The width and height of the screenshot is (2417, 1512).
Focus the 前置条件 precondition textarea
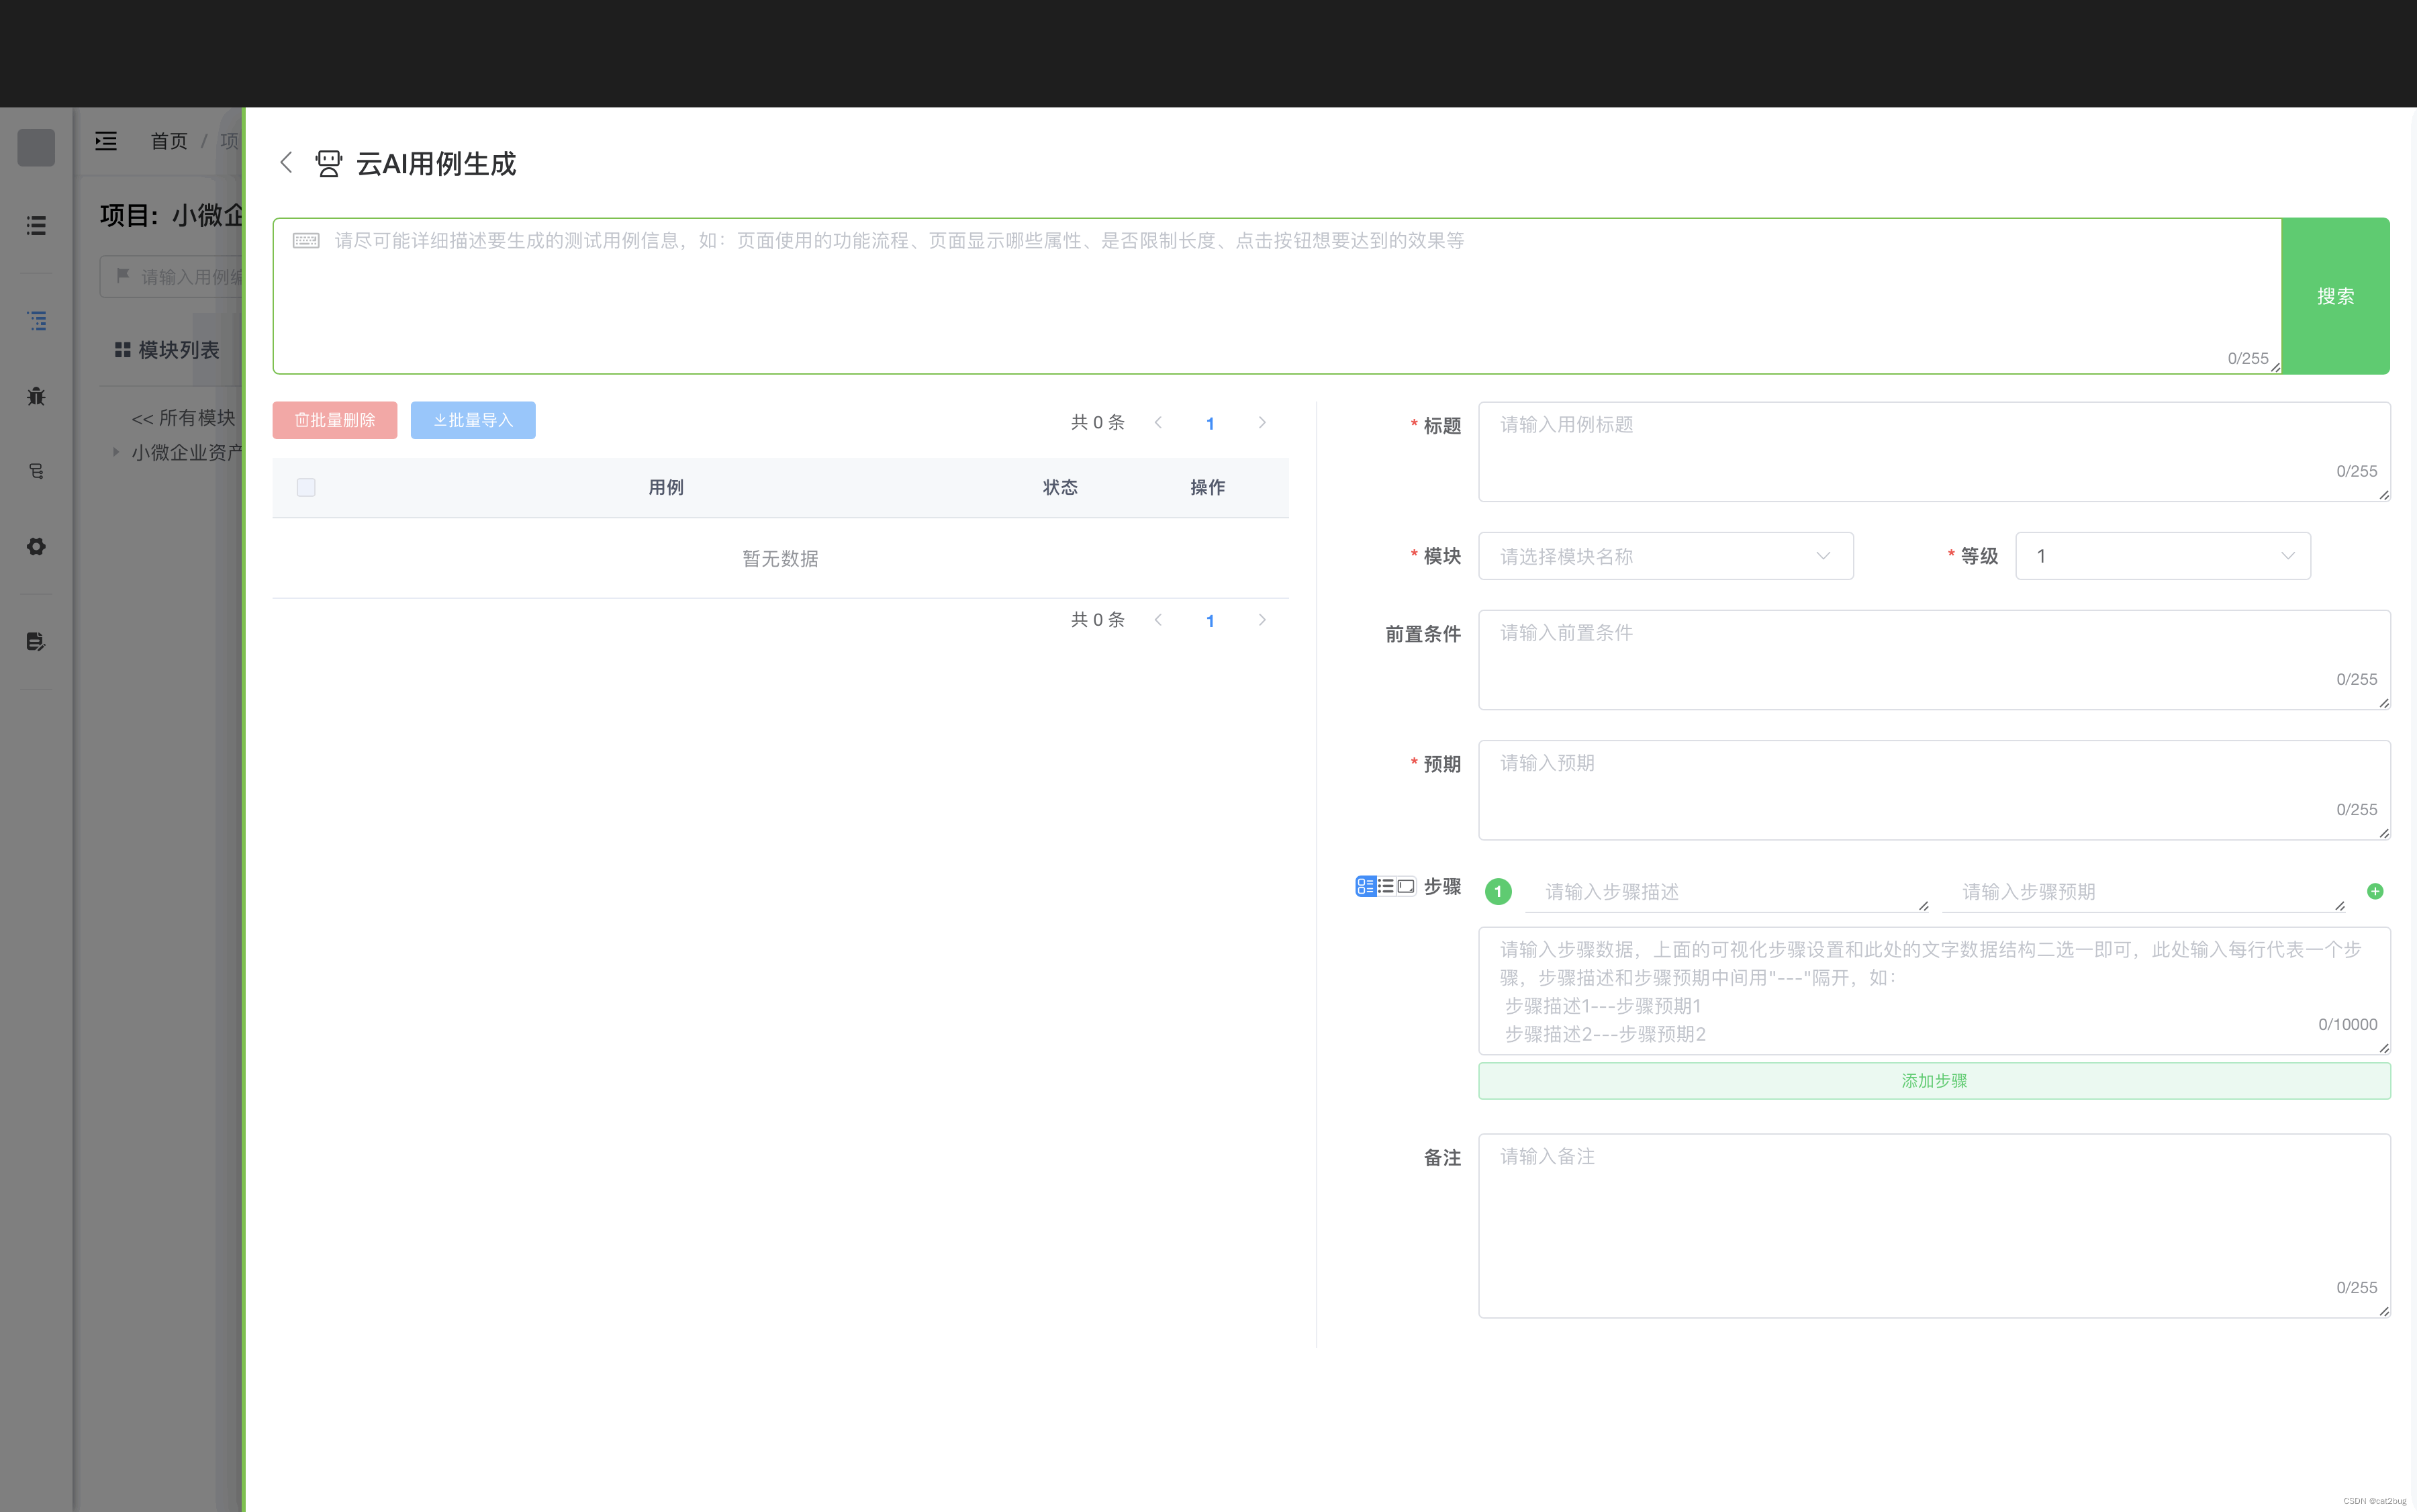(x=1934, y=660)
